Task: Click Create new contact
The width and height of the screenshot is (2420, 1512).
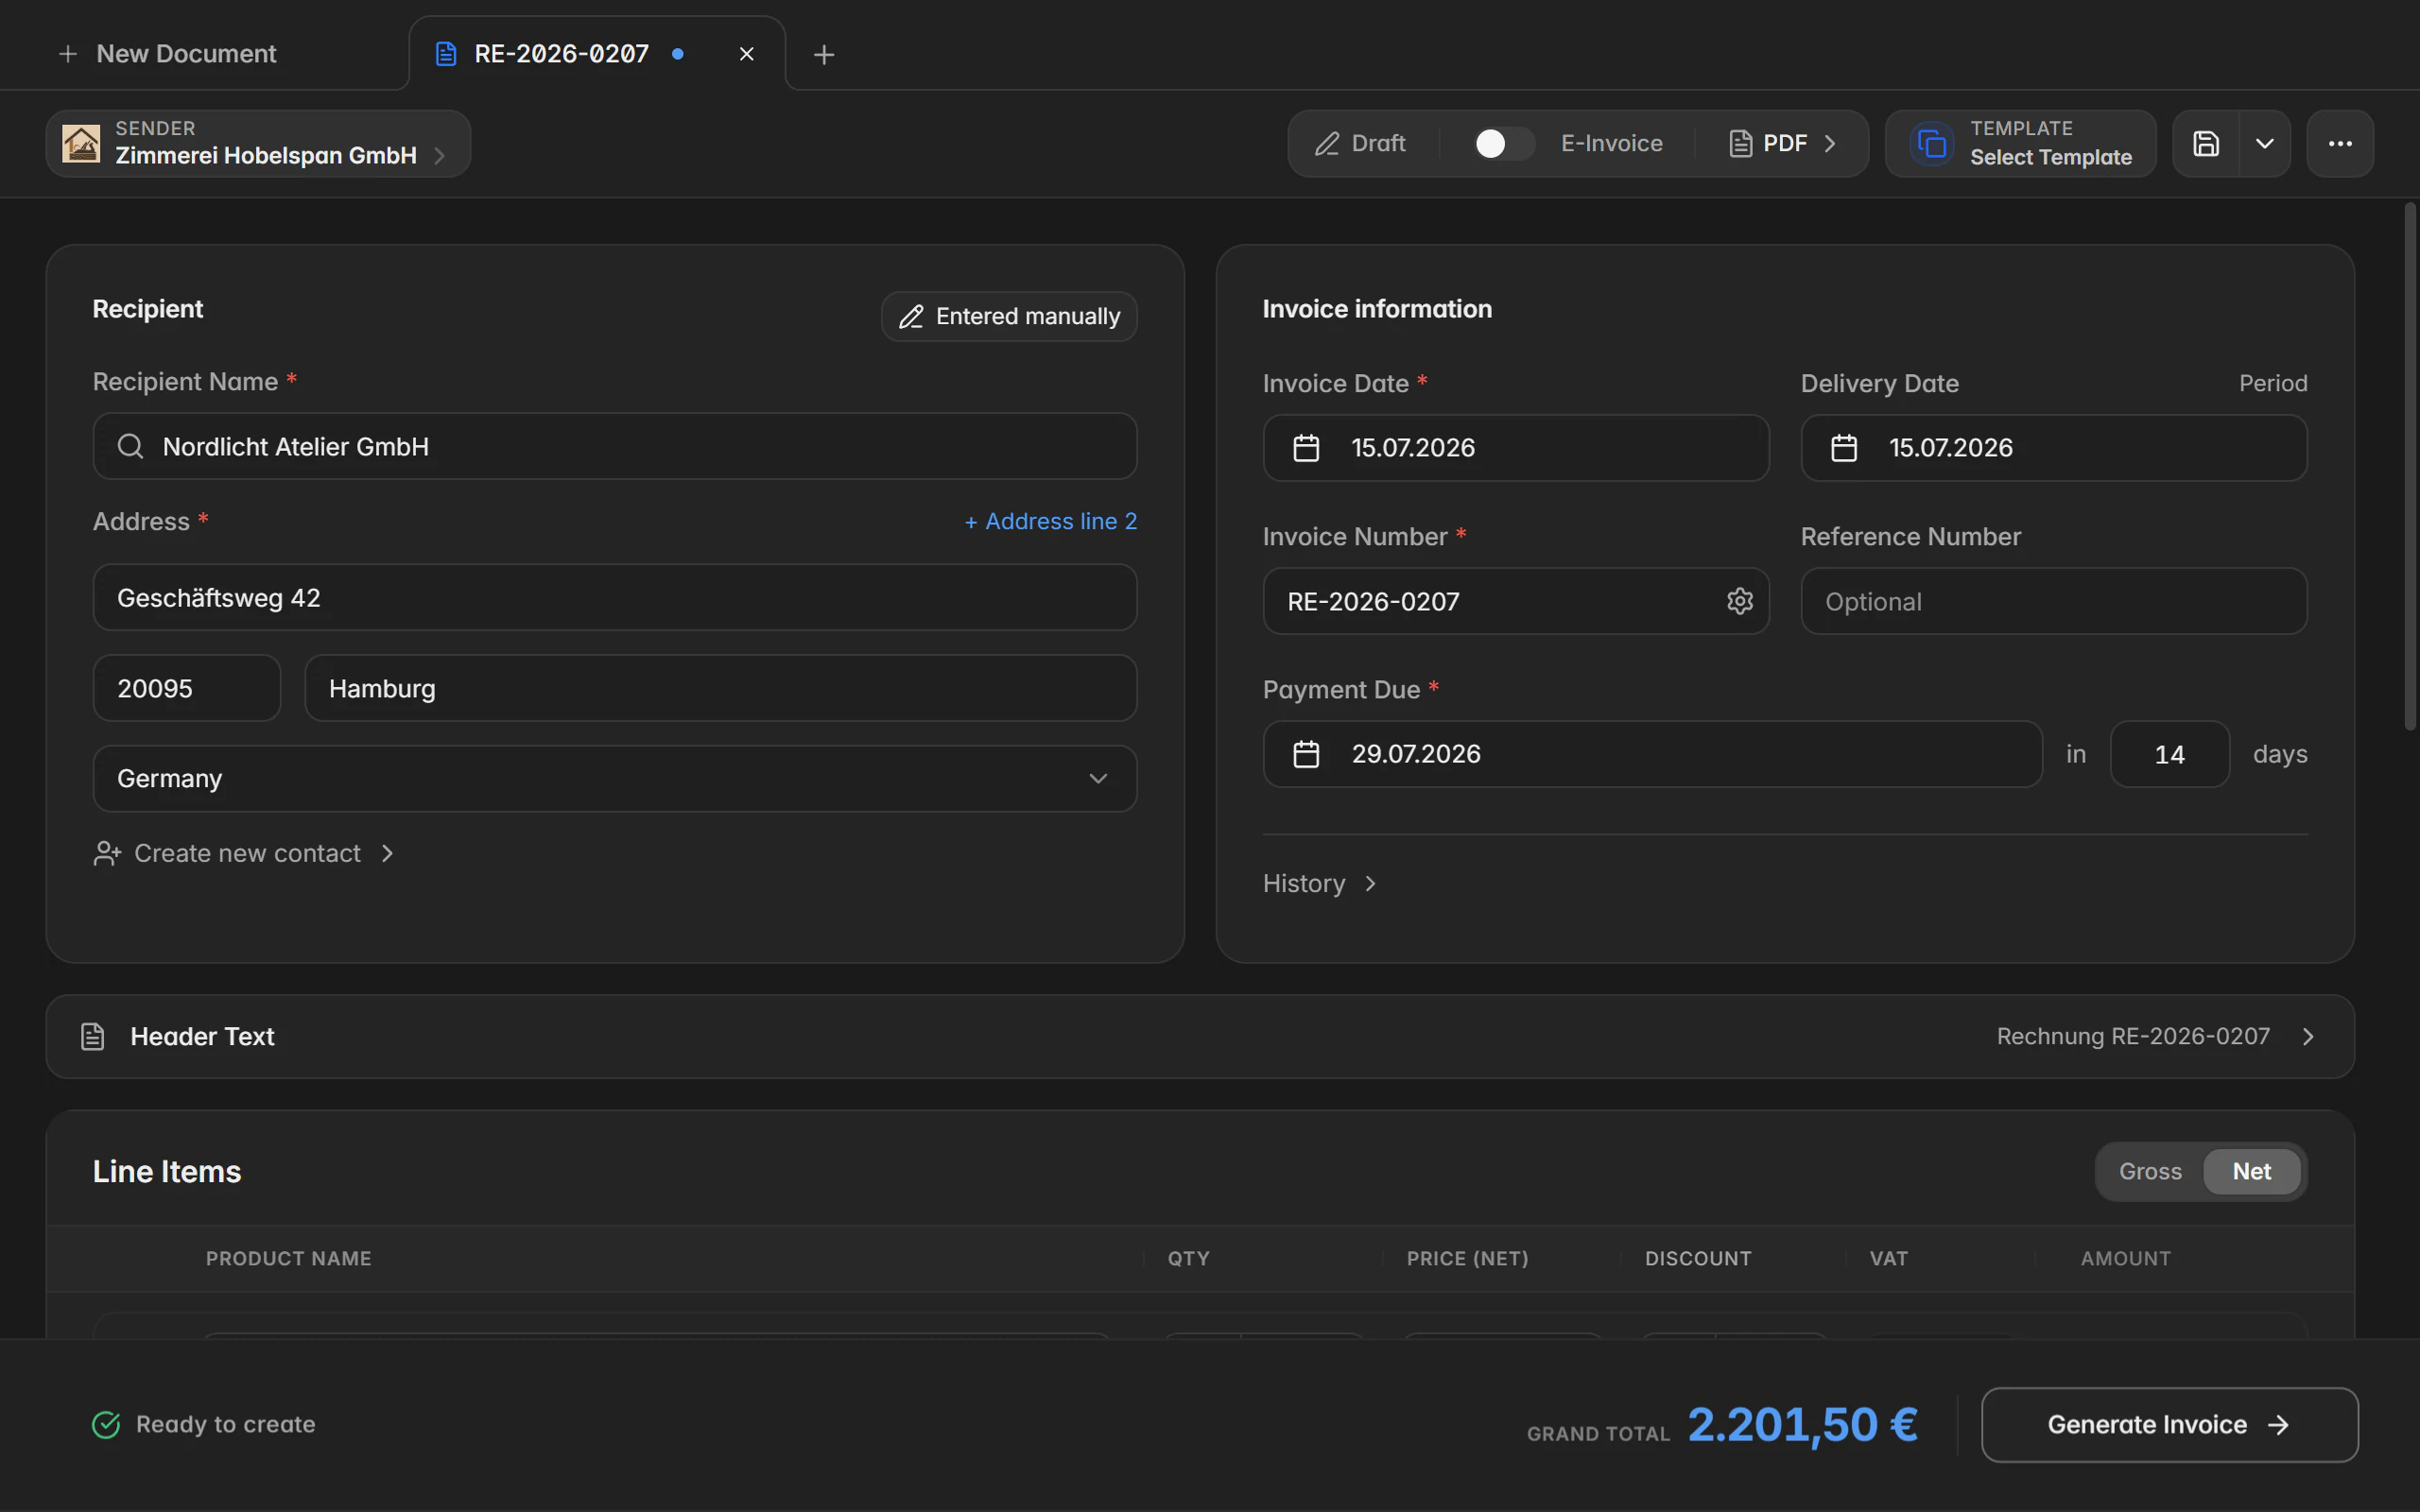Action: [244, 853]
